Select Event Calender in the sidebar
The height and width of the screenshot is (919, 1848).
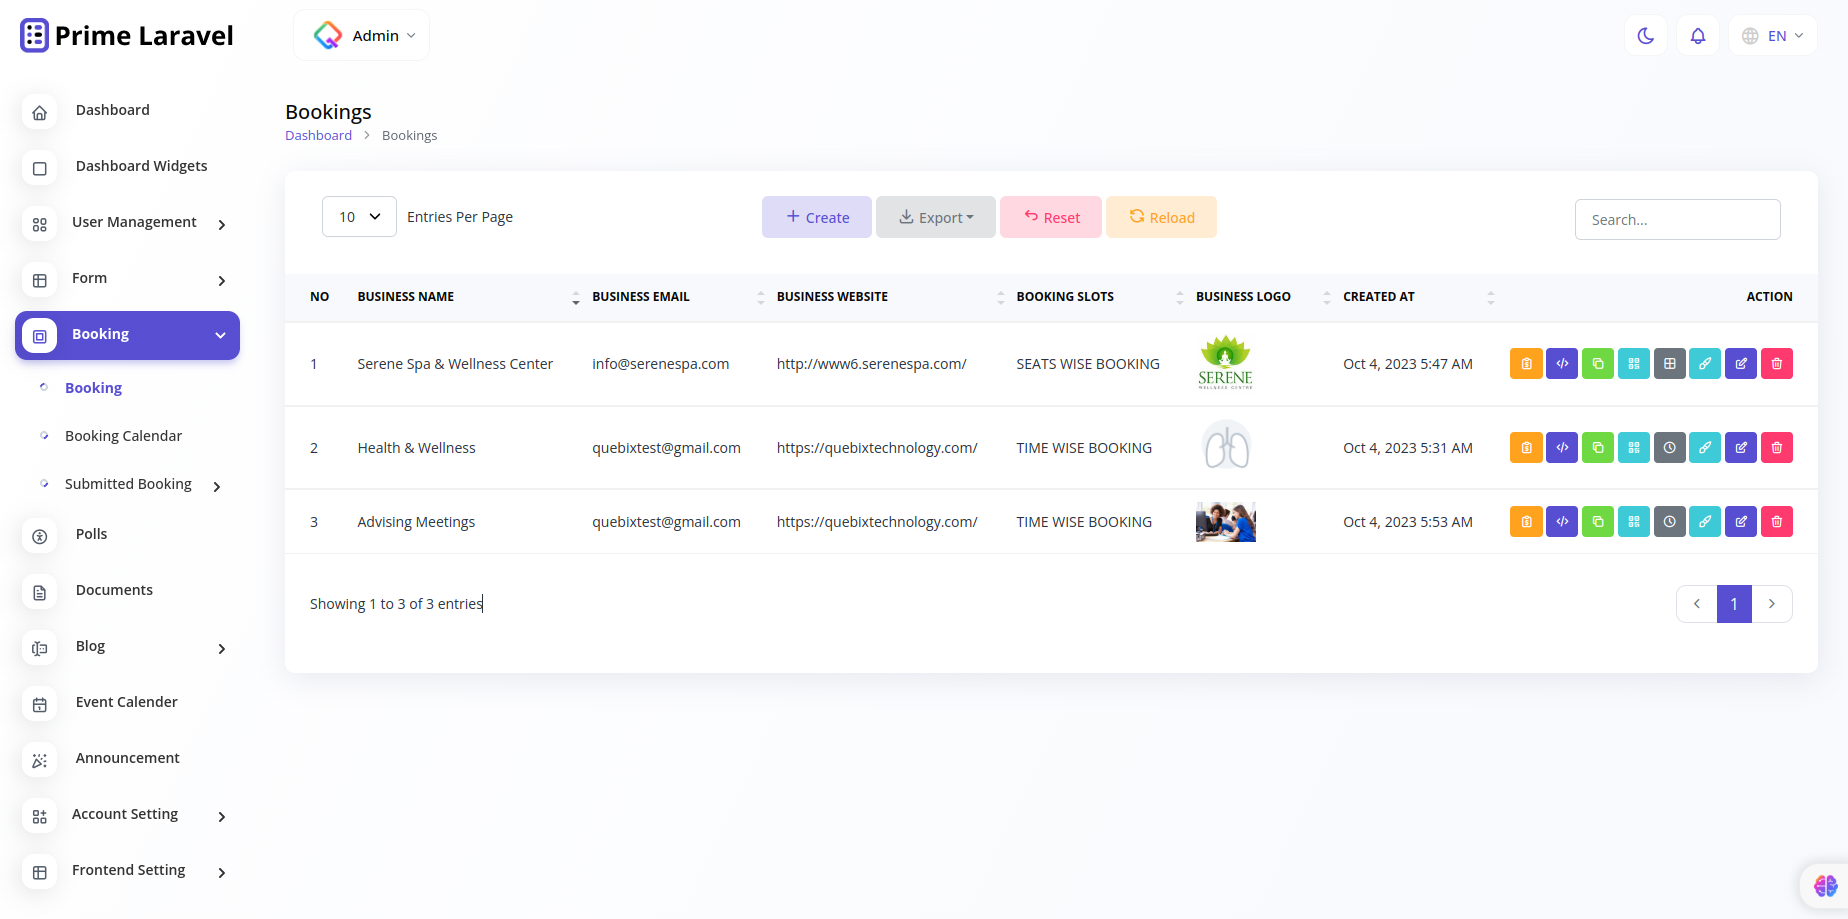coord(126,702)
